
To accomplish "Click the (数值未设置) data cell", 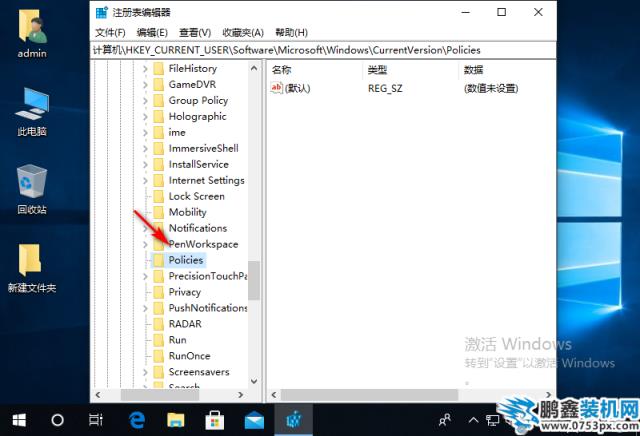I will (x=491, y=89).
